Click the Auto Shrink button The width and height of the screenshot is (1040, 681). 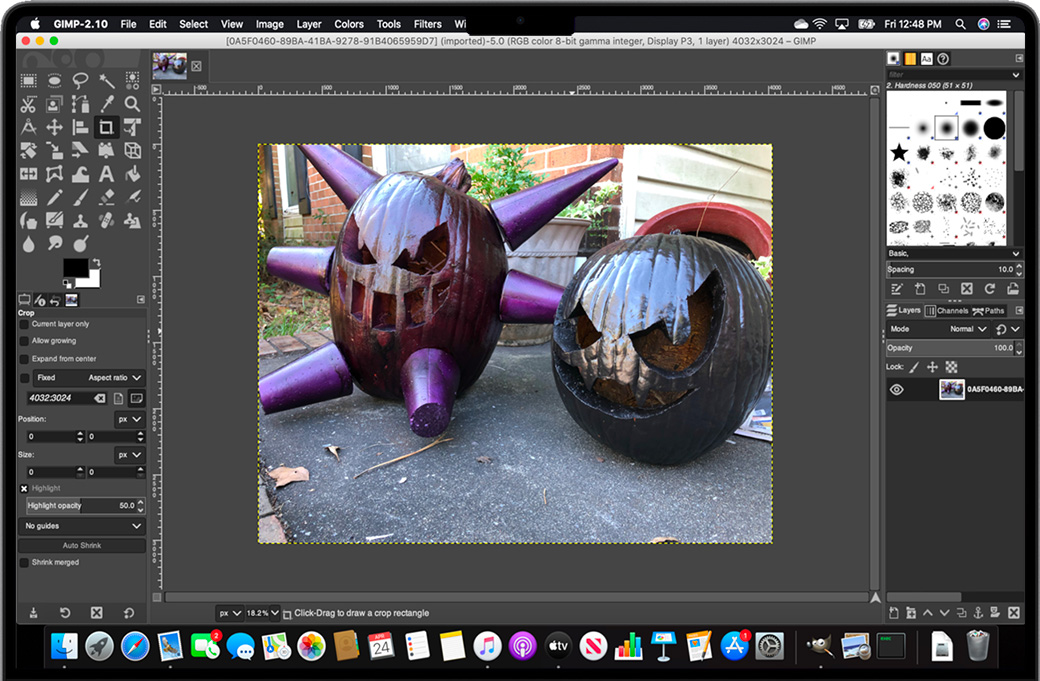click(82, 545)
